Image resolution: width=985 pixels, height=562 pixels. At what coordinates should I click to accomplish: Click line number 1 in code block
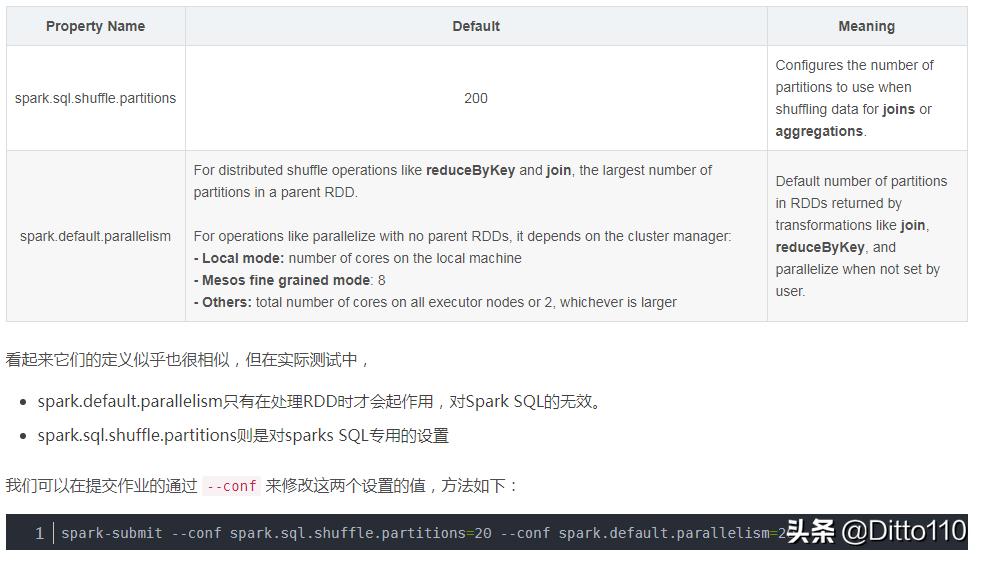click(x=39, y=533)
